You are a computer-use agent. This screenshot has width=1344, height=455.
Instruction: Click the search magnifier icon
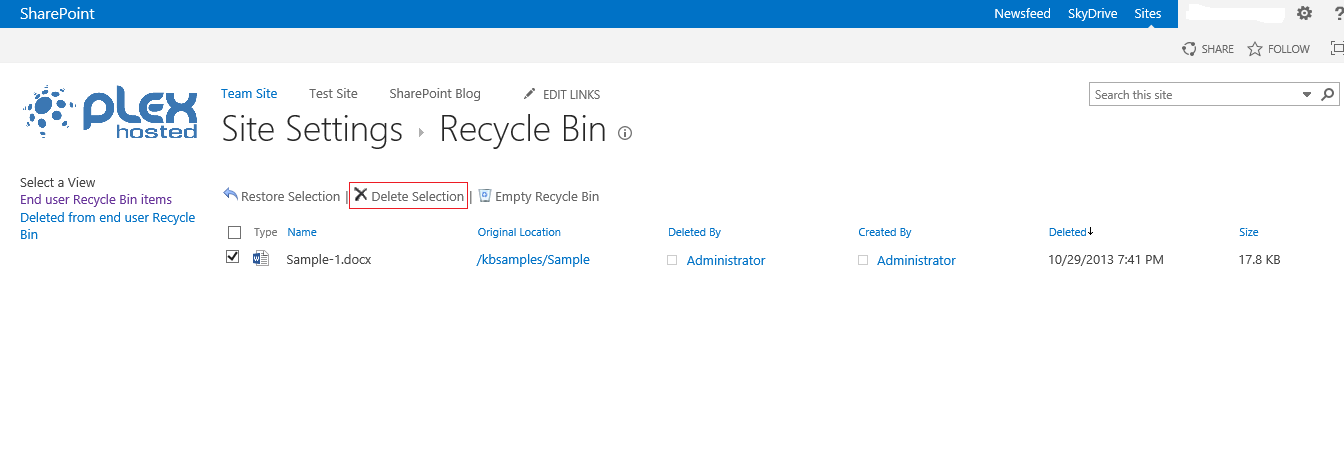tap(1328, 94)
